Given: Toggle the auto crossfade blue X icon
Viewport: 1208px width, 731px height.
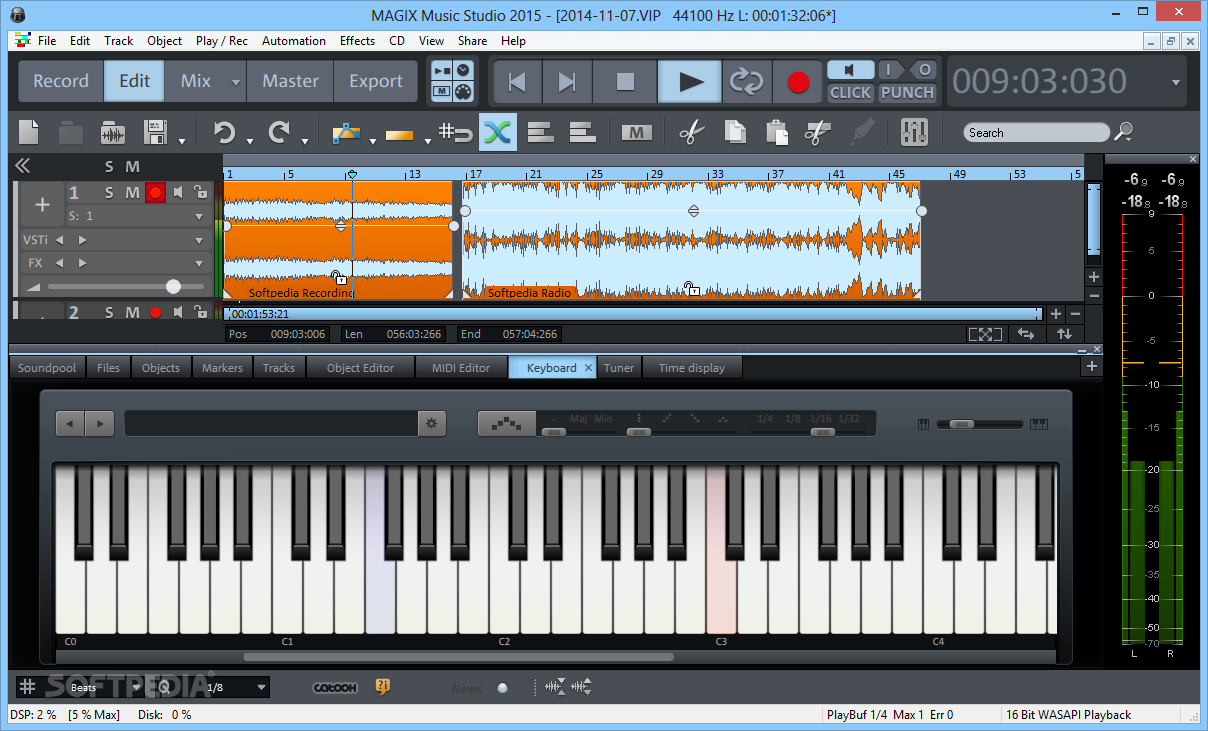Looking at the screenshot, I should [497, 132].
